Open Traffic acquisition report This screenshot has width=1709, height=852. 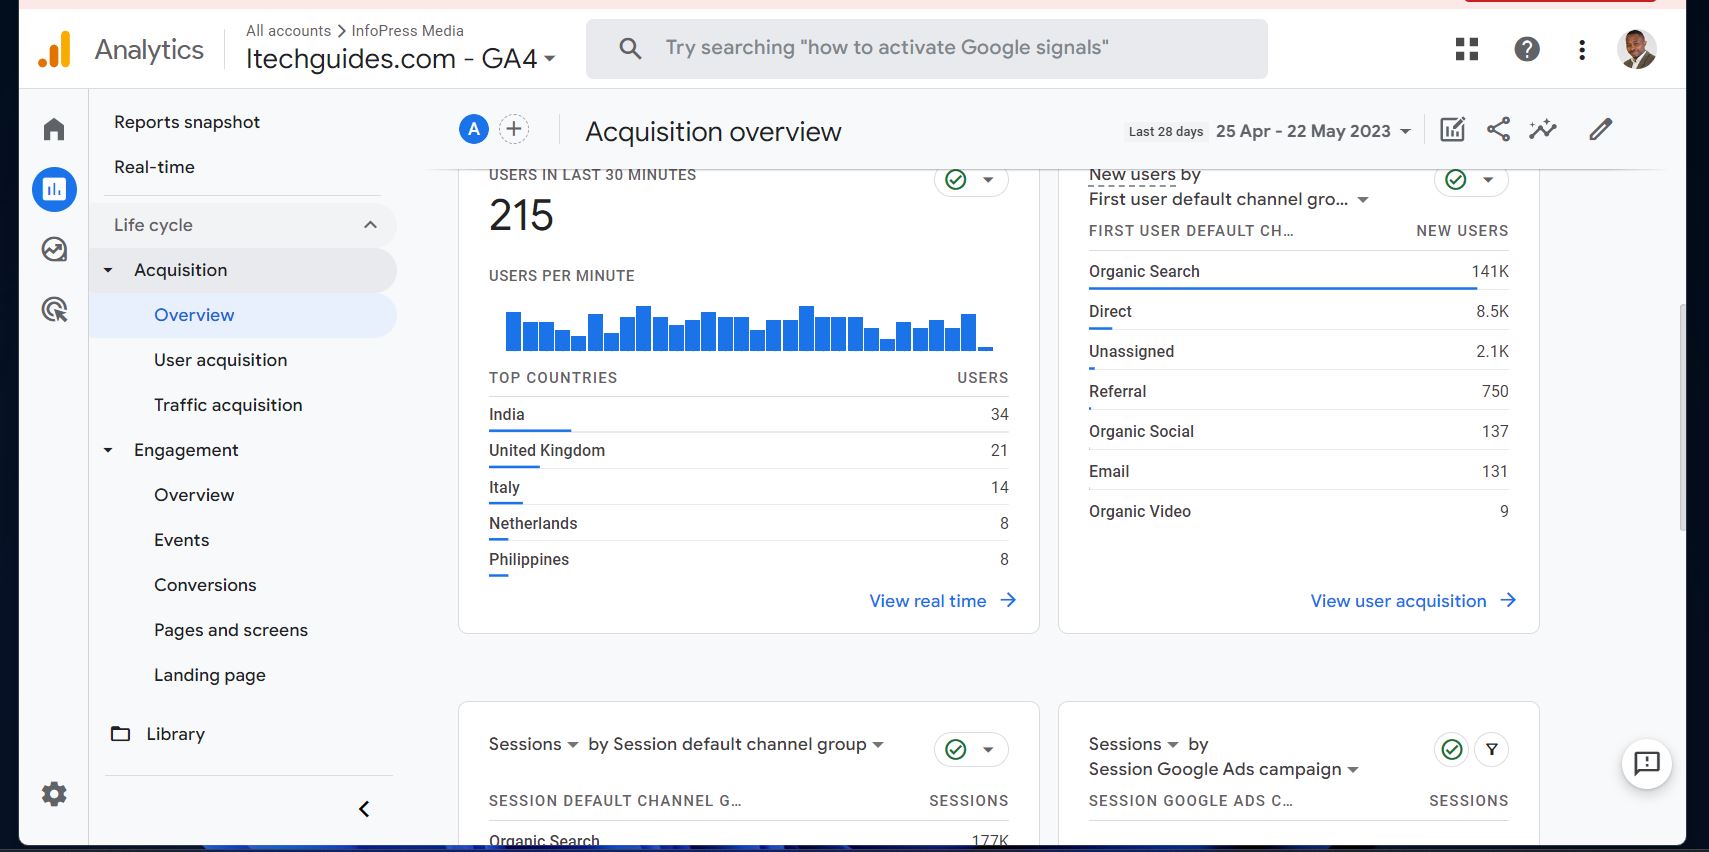228,405
